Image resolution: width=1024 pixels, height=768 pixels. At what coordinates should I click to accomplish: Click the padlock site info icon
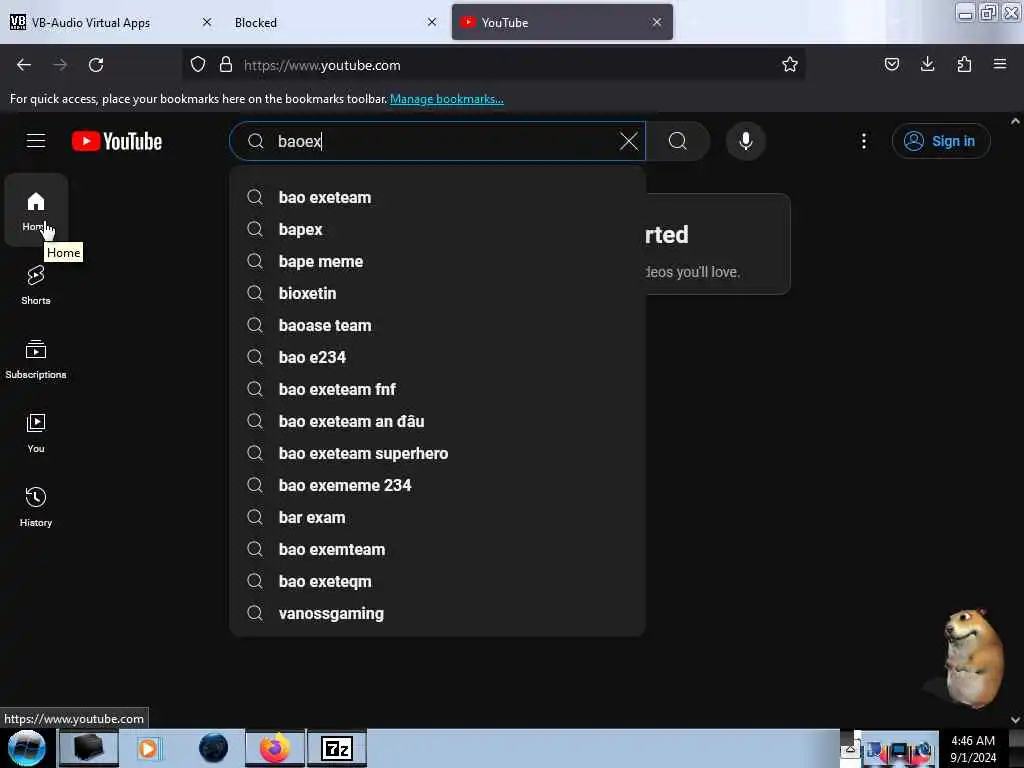click(226, 65)
